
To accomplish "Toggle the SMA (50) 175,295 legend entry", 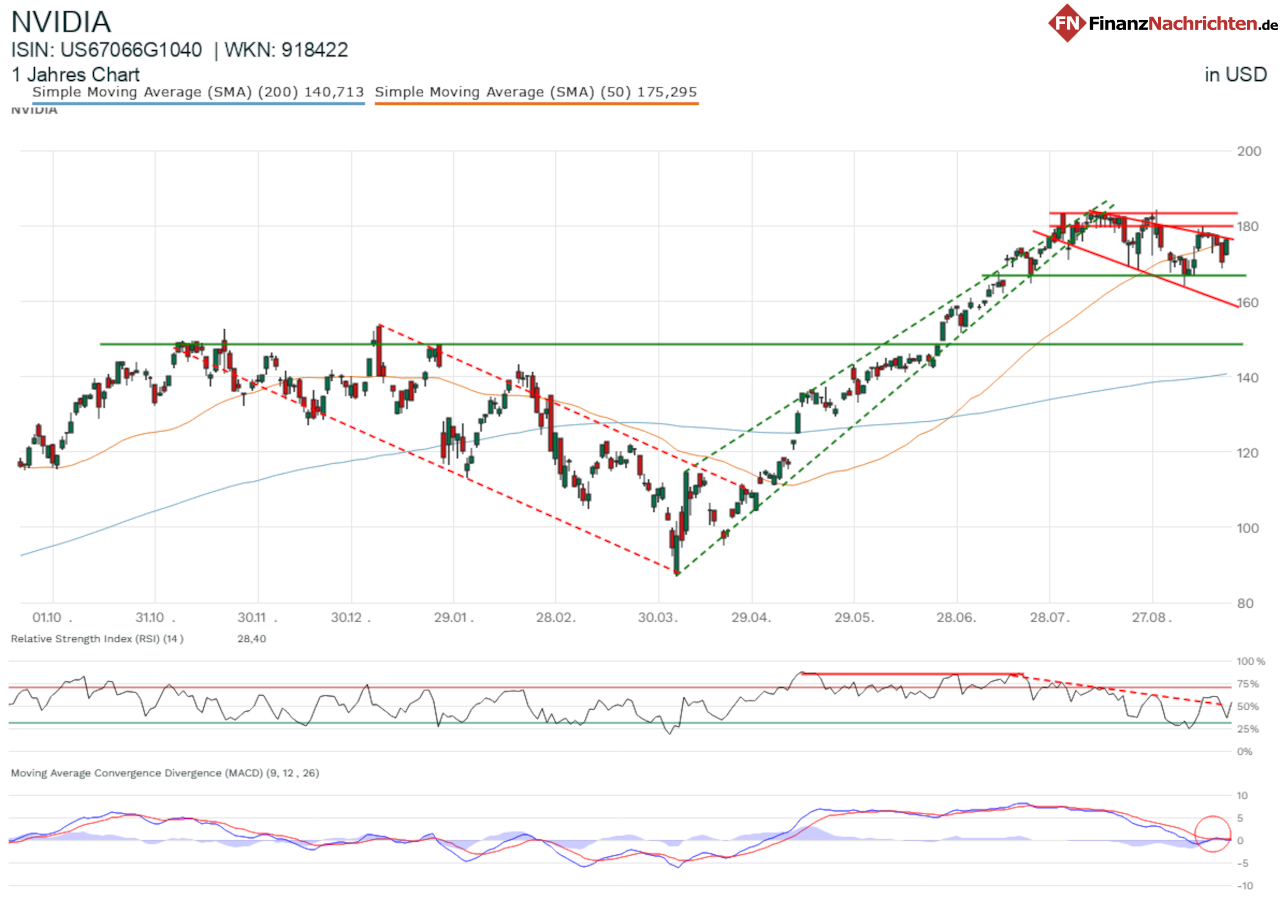I will 536,92.
